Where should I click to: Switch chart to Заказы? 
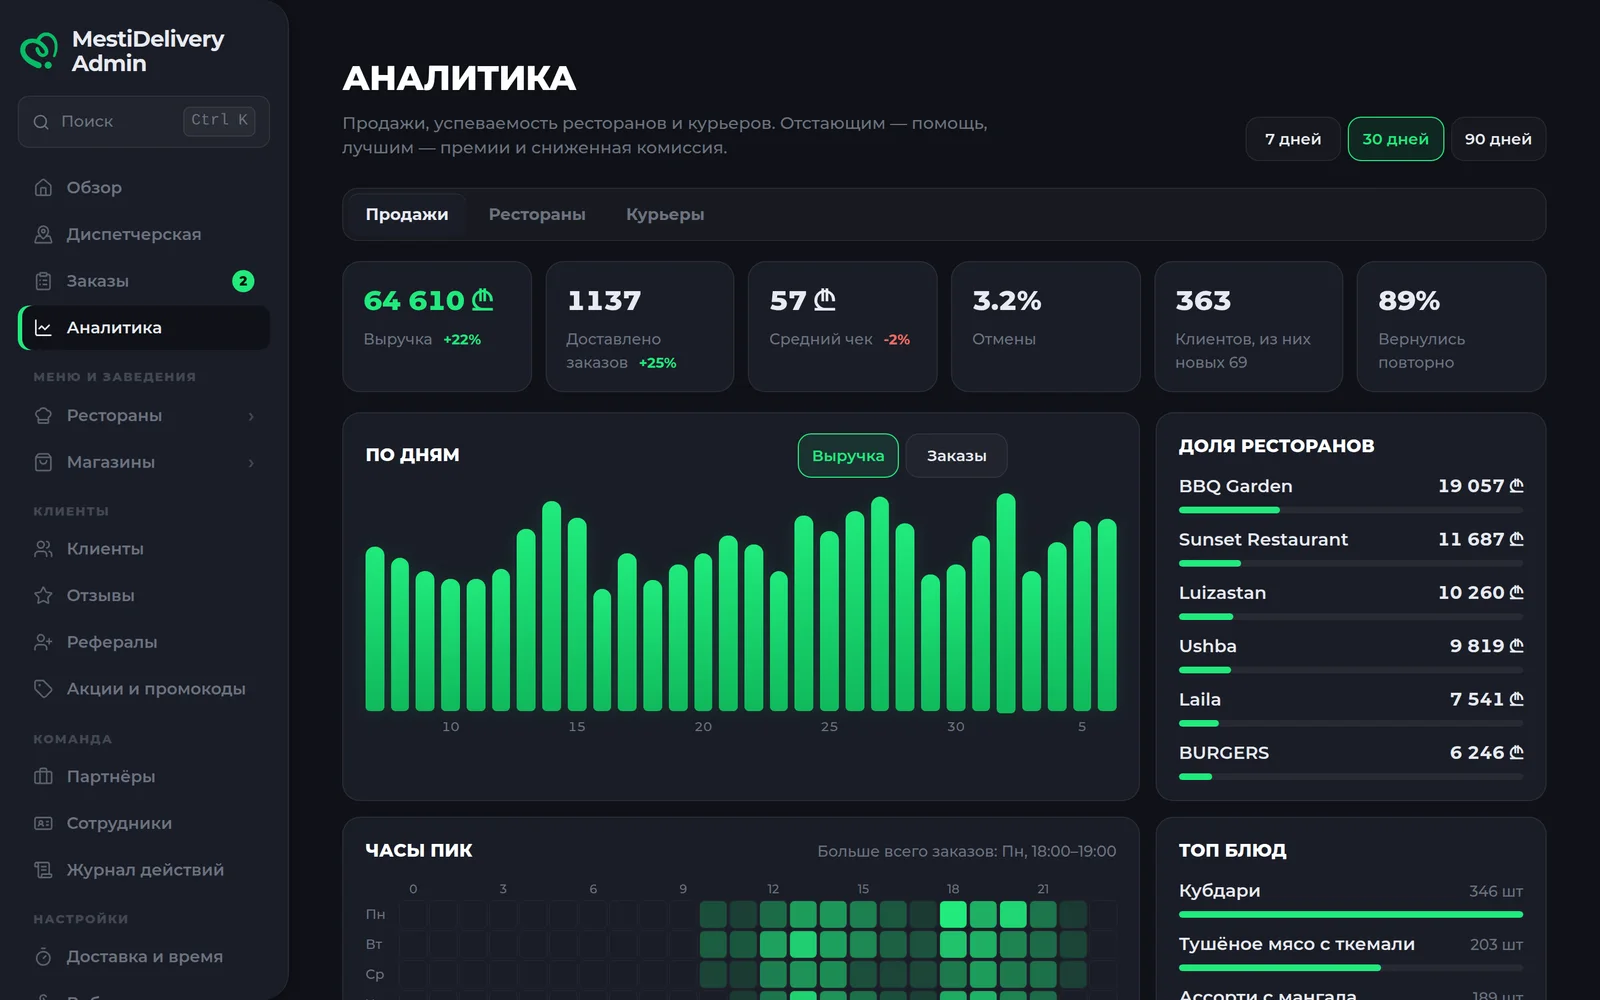(956, 456)
